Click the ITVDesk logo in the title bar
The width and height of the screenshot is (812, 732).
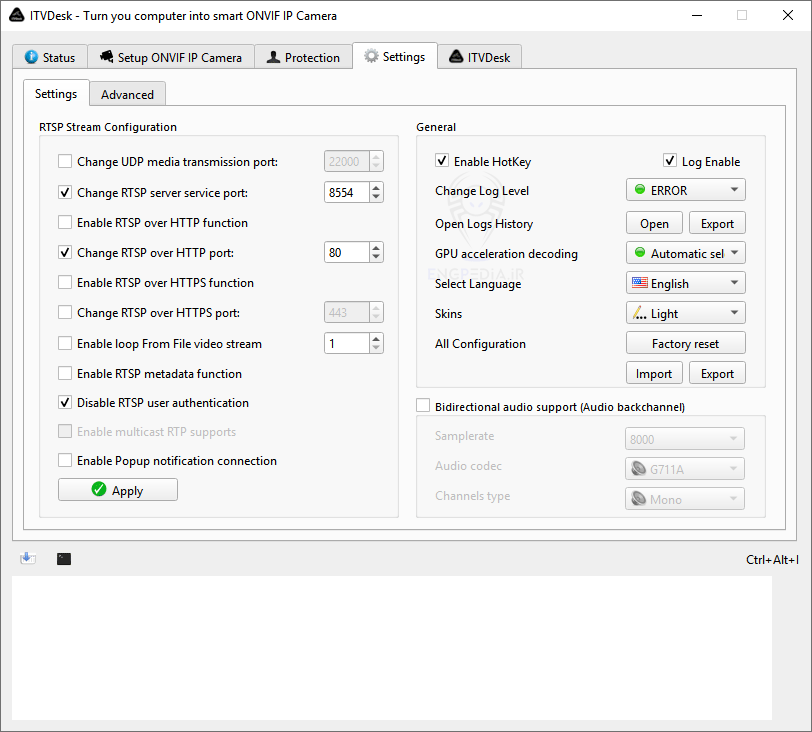(x=16, y=15)
